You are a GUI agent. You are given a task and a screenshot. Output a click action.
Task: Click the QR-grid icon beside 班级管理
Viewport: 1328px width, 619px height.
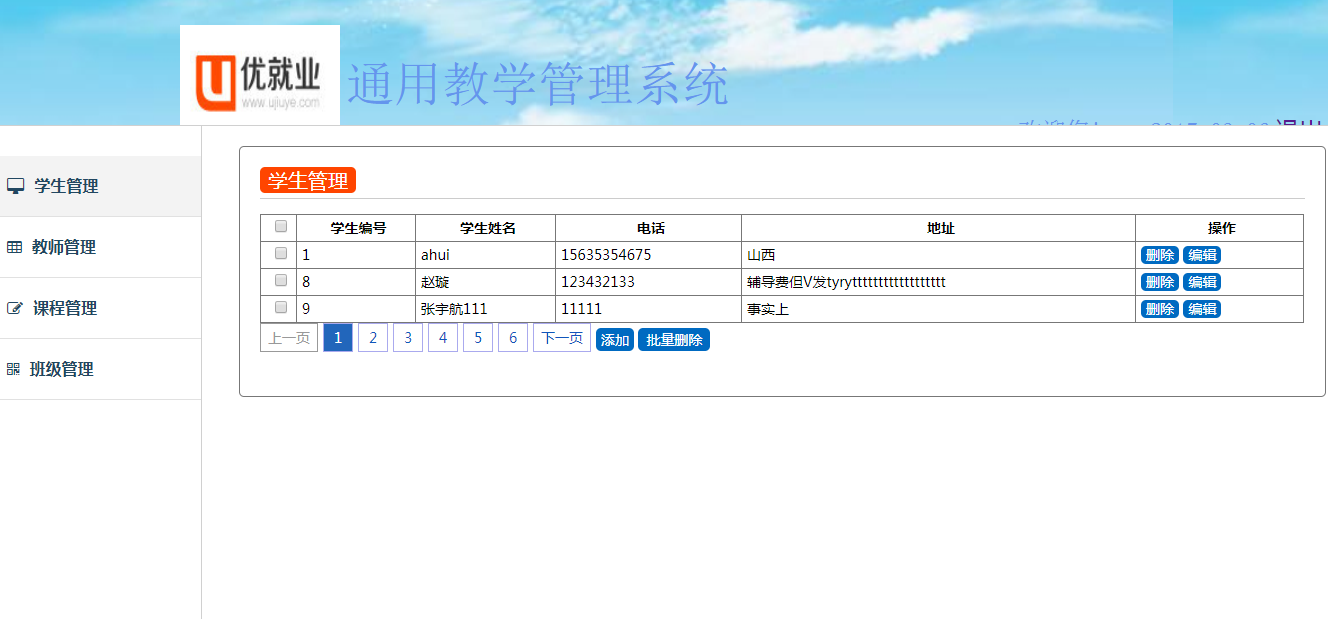coord(13,369)
